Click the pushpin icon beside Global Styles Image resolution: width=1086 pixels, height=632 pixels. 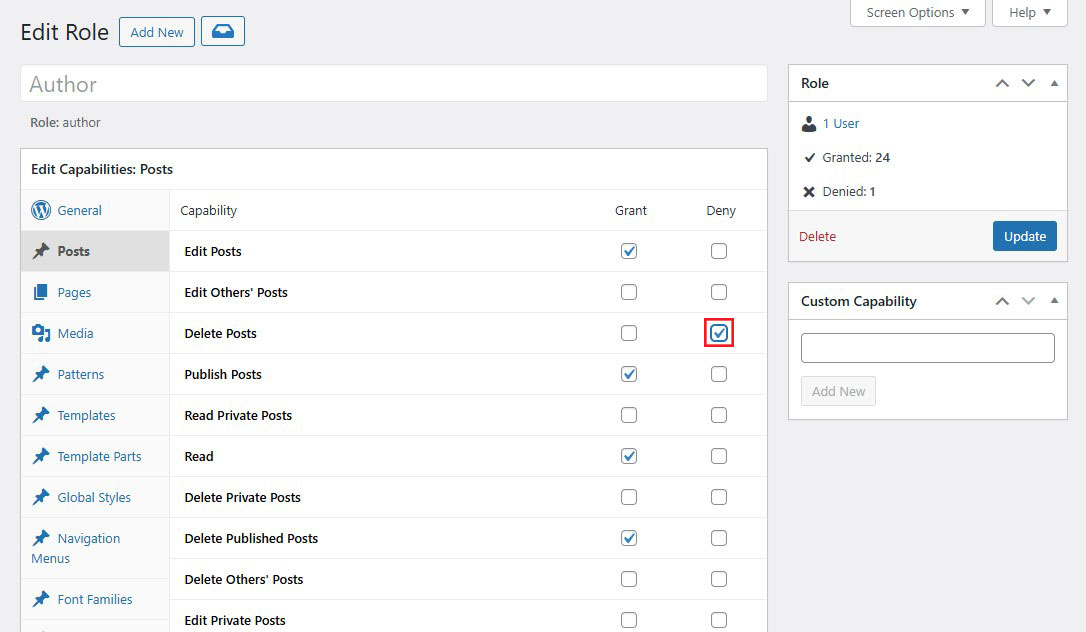click(x=41, y=496)
